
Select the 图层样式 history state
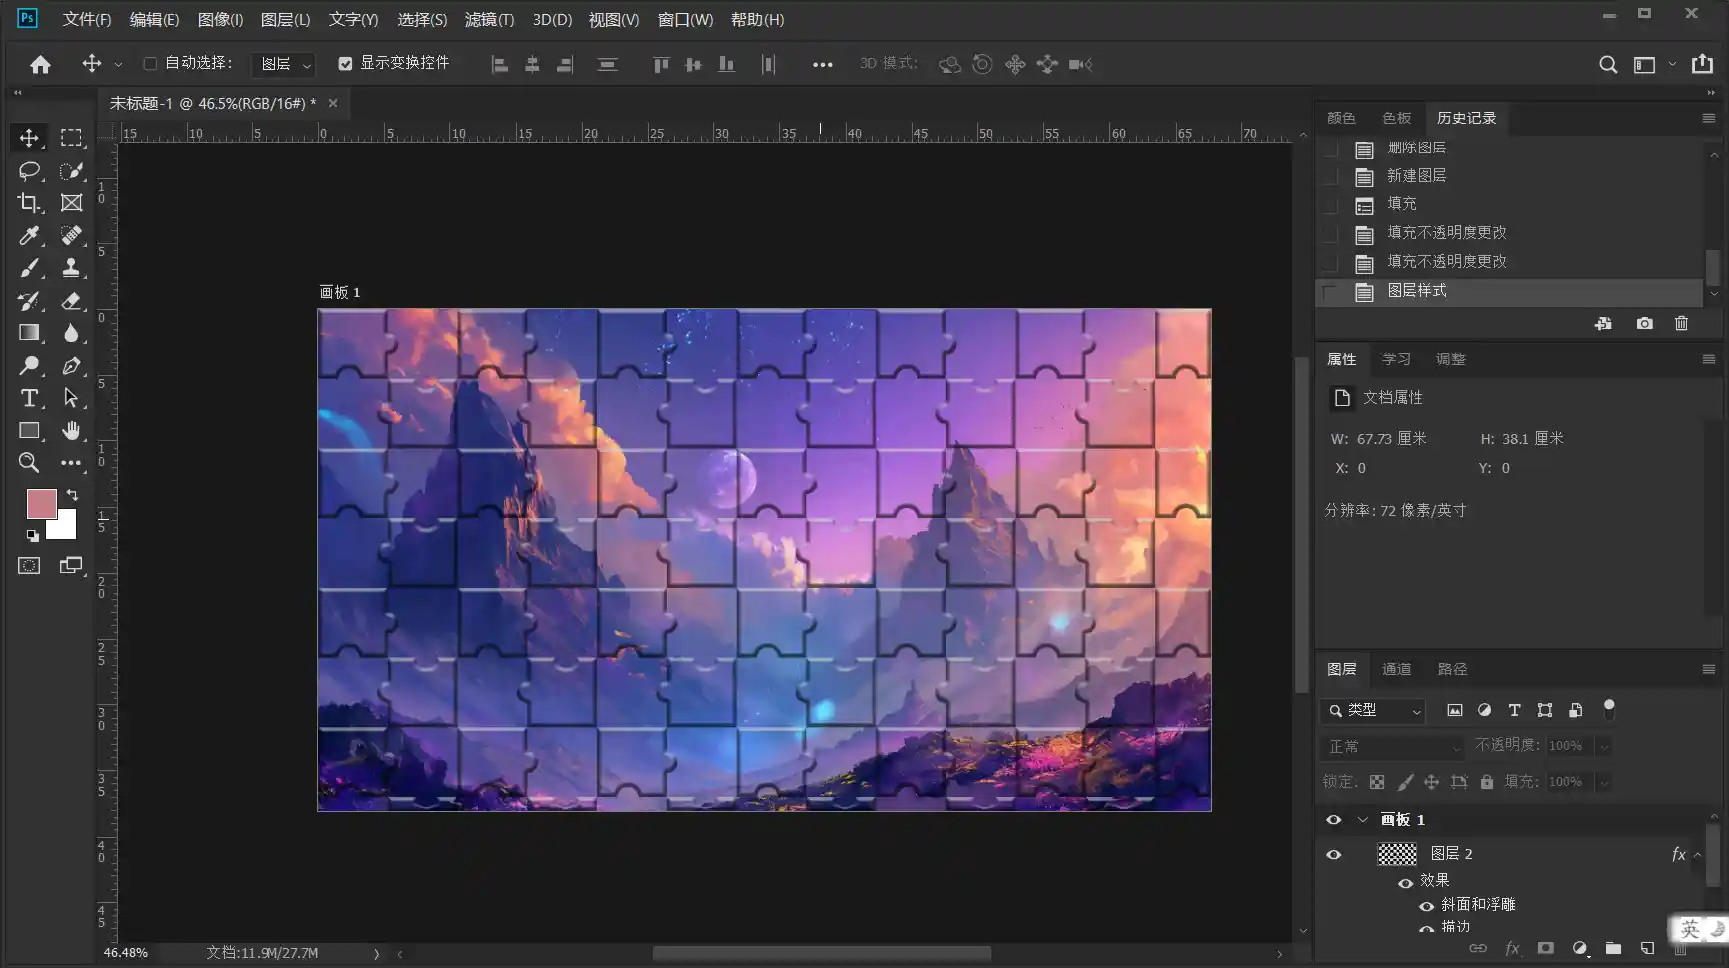pos(1509,292)
